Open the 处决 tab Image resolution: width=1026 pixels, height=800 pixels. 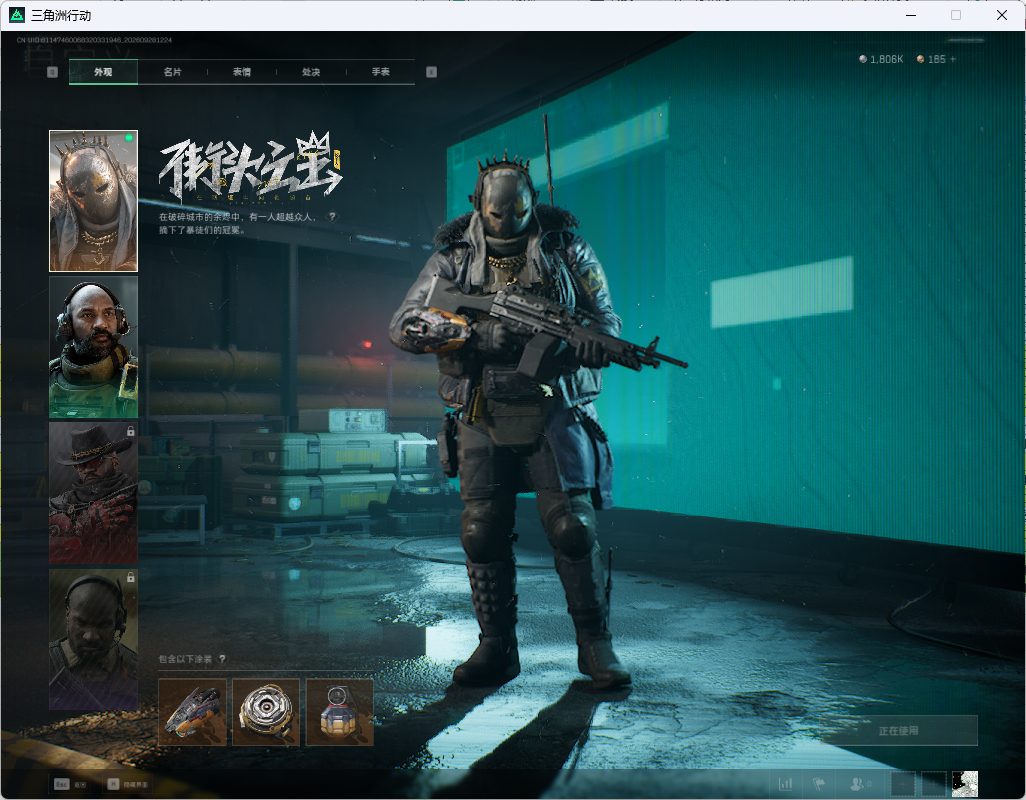(x=311, y=72)
